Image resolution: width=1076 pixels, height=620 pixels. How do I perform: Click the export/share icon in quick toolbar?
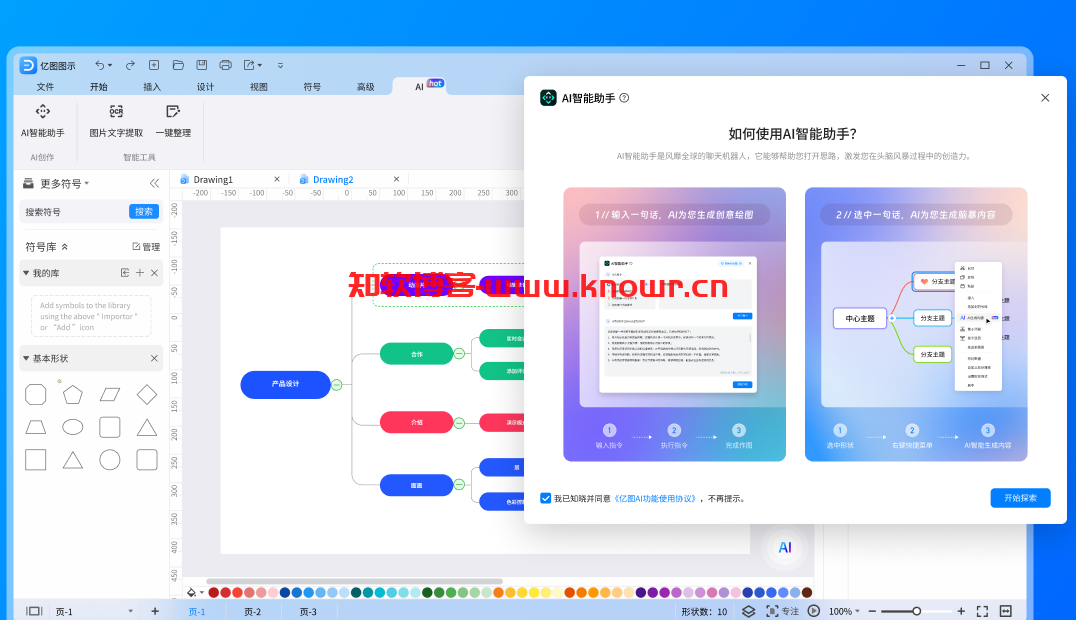(x=249, y=65)
